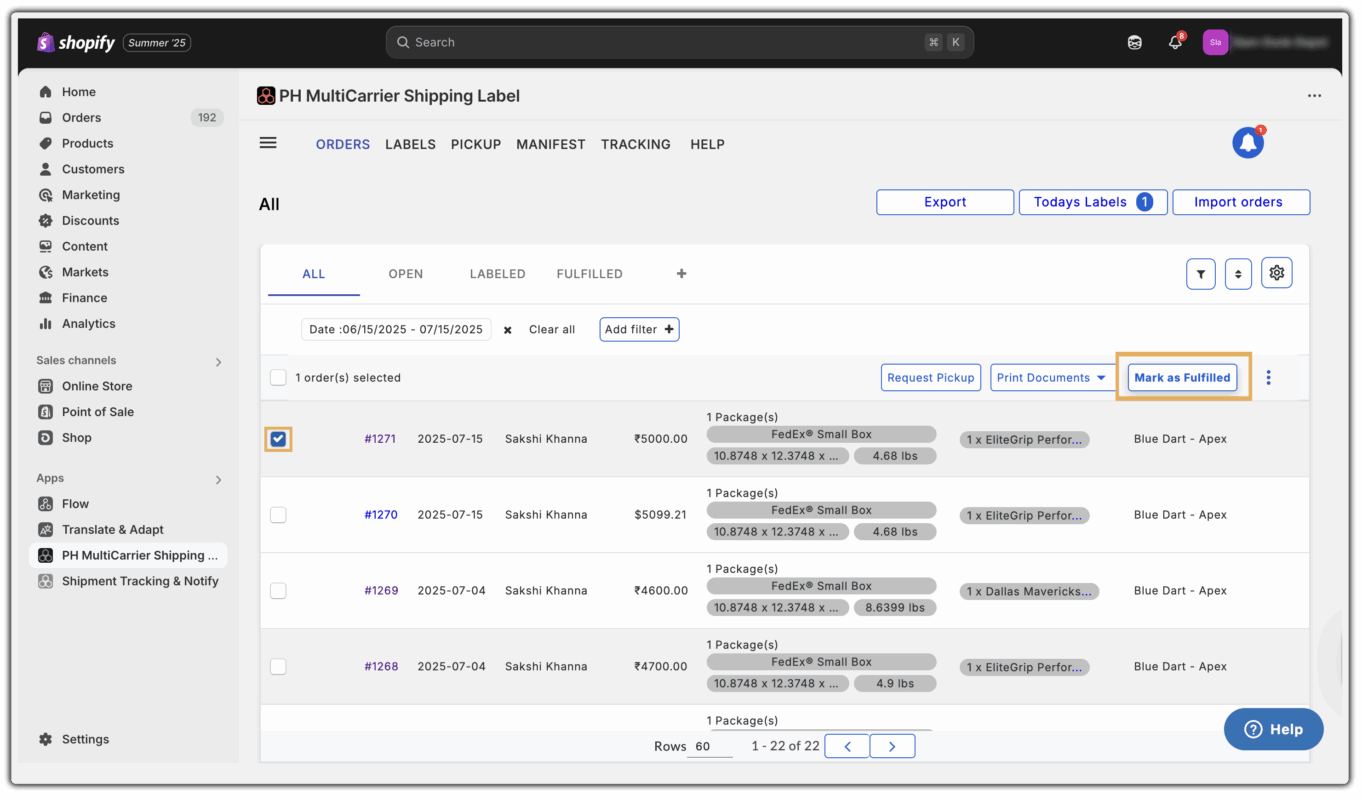Click the Shop channel icon
Screen dimensions: 1362x800
[x=45, y=438]
